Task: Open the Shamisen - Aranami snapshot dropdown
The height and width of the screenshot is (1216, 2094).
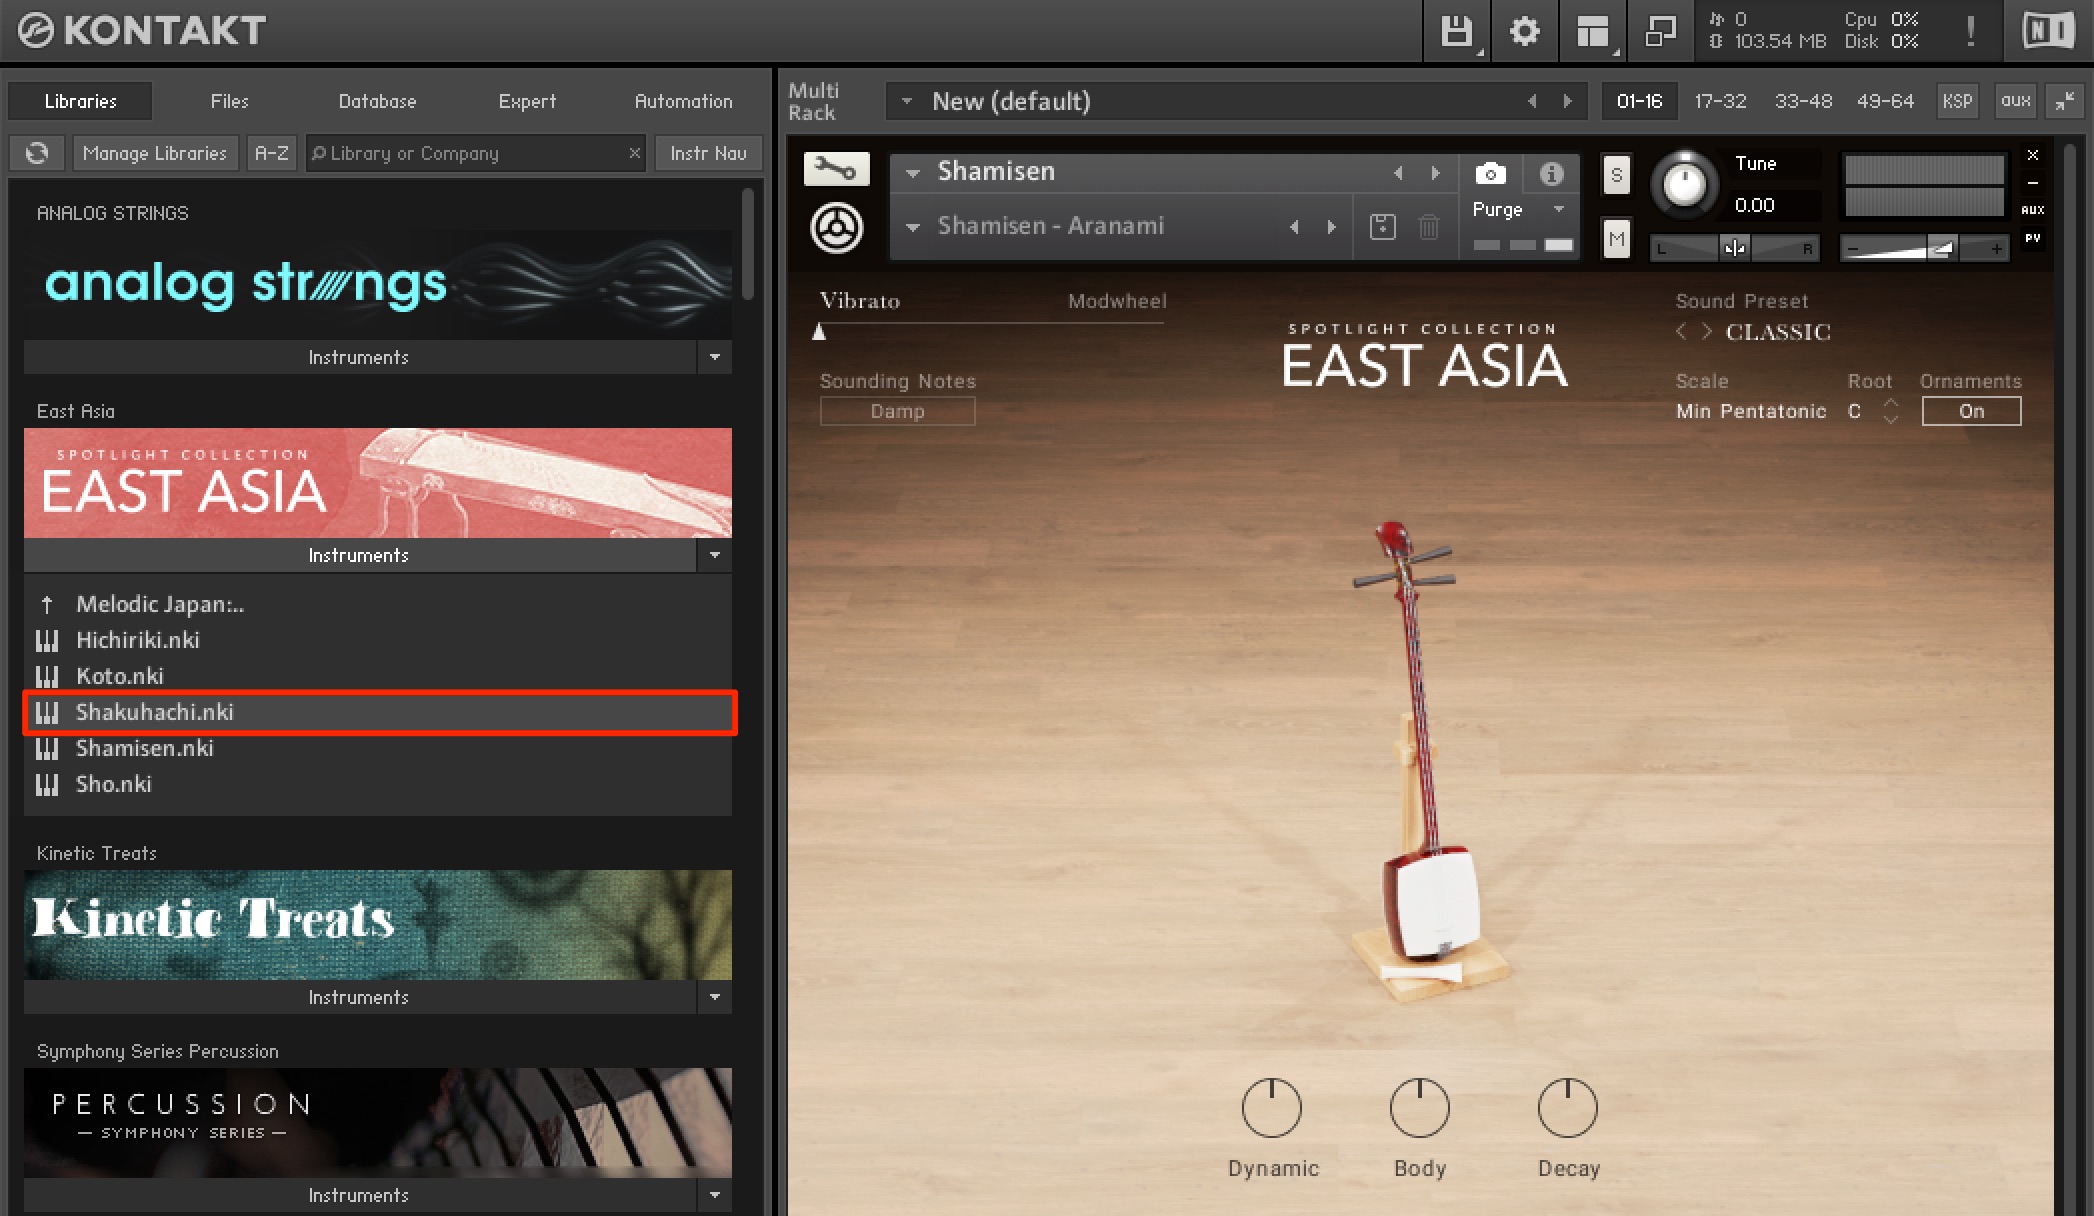Action: [912, 227]
